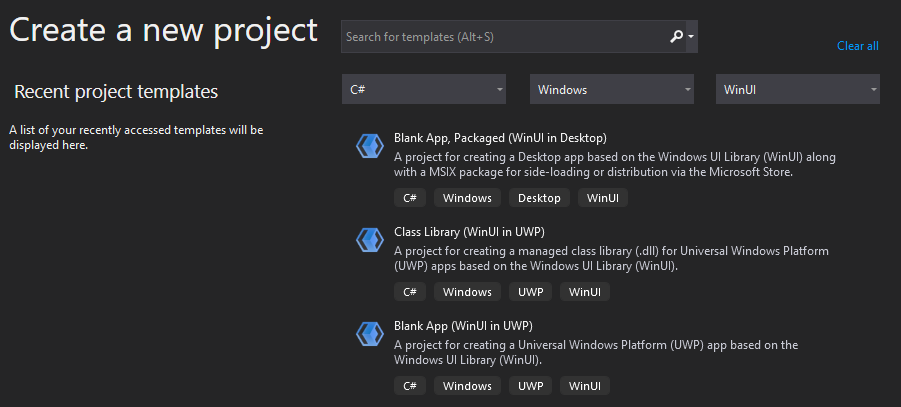Click the Blank App (WinUI in UWP) icon
Image resolution: width=901 pixels, height=407 pixels.
coord(370,333)
